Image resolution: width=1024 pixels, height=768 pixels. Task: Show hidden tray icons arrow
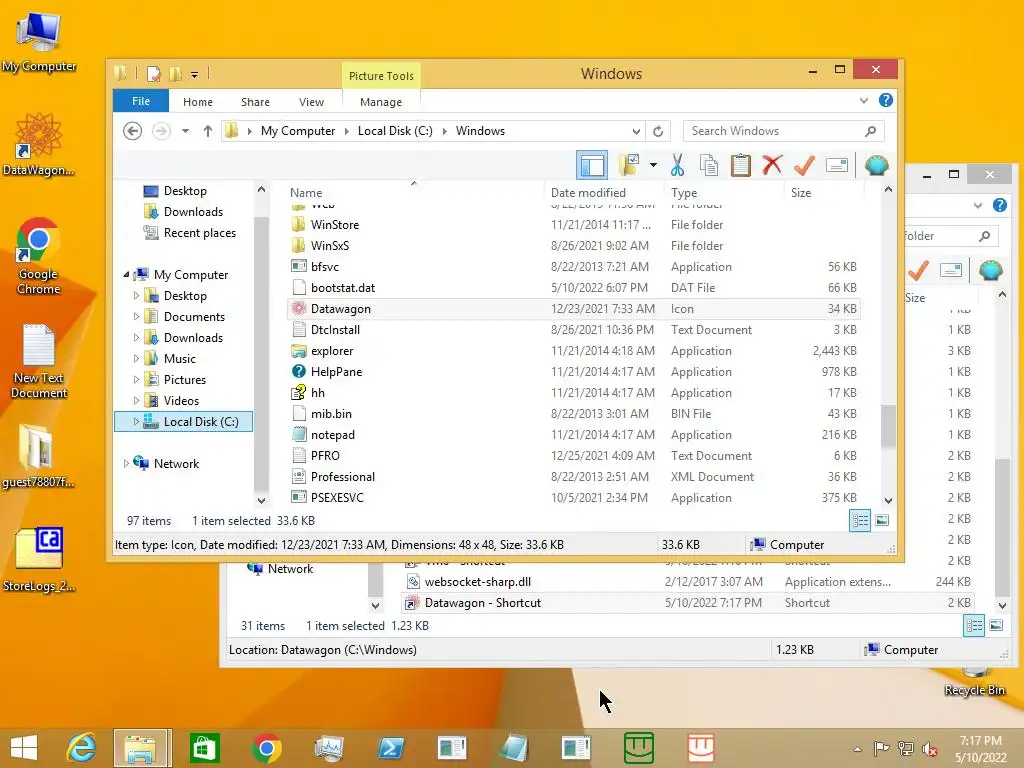coord(857,749)
